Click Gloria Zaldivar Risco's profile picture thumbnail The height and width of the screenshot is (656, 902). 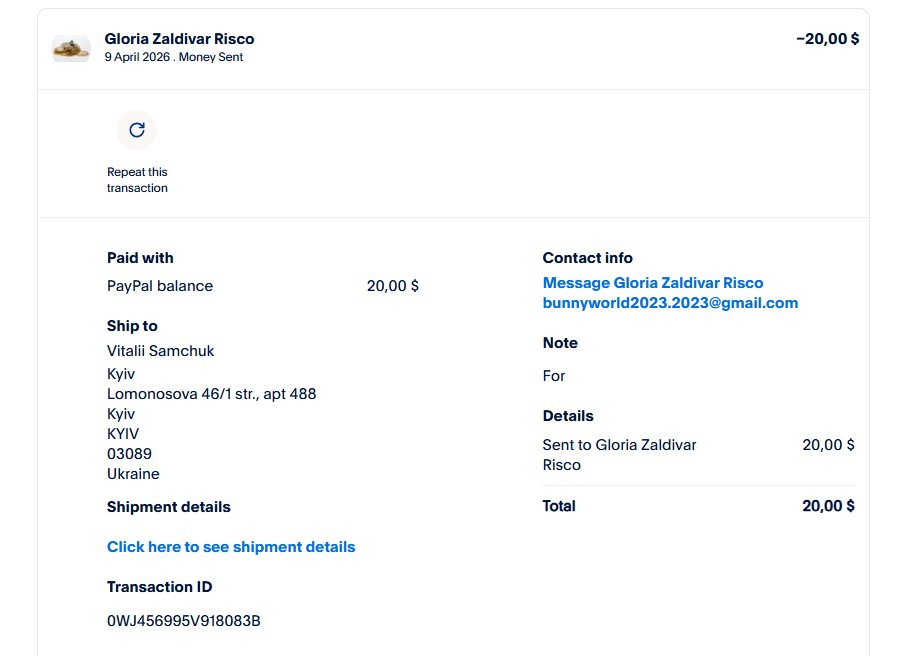(x=71, y=48)
